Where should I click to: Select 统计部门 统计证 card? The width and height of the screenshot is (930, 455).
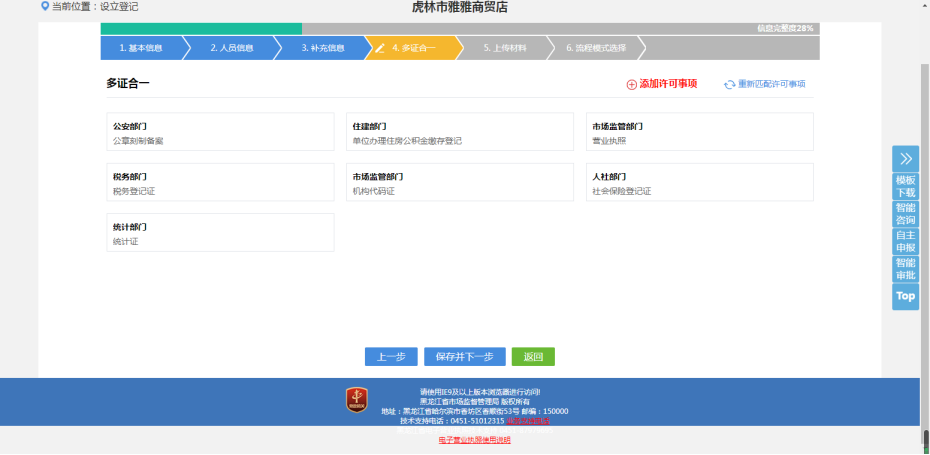click(x=220, y=233)
